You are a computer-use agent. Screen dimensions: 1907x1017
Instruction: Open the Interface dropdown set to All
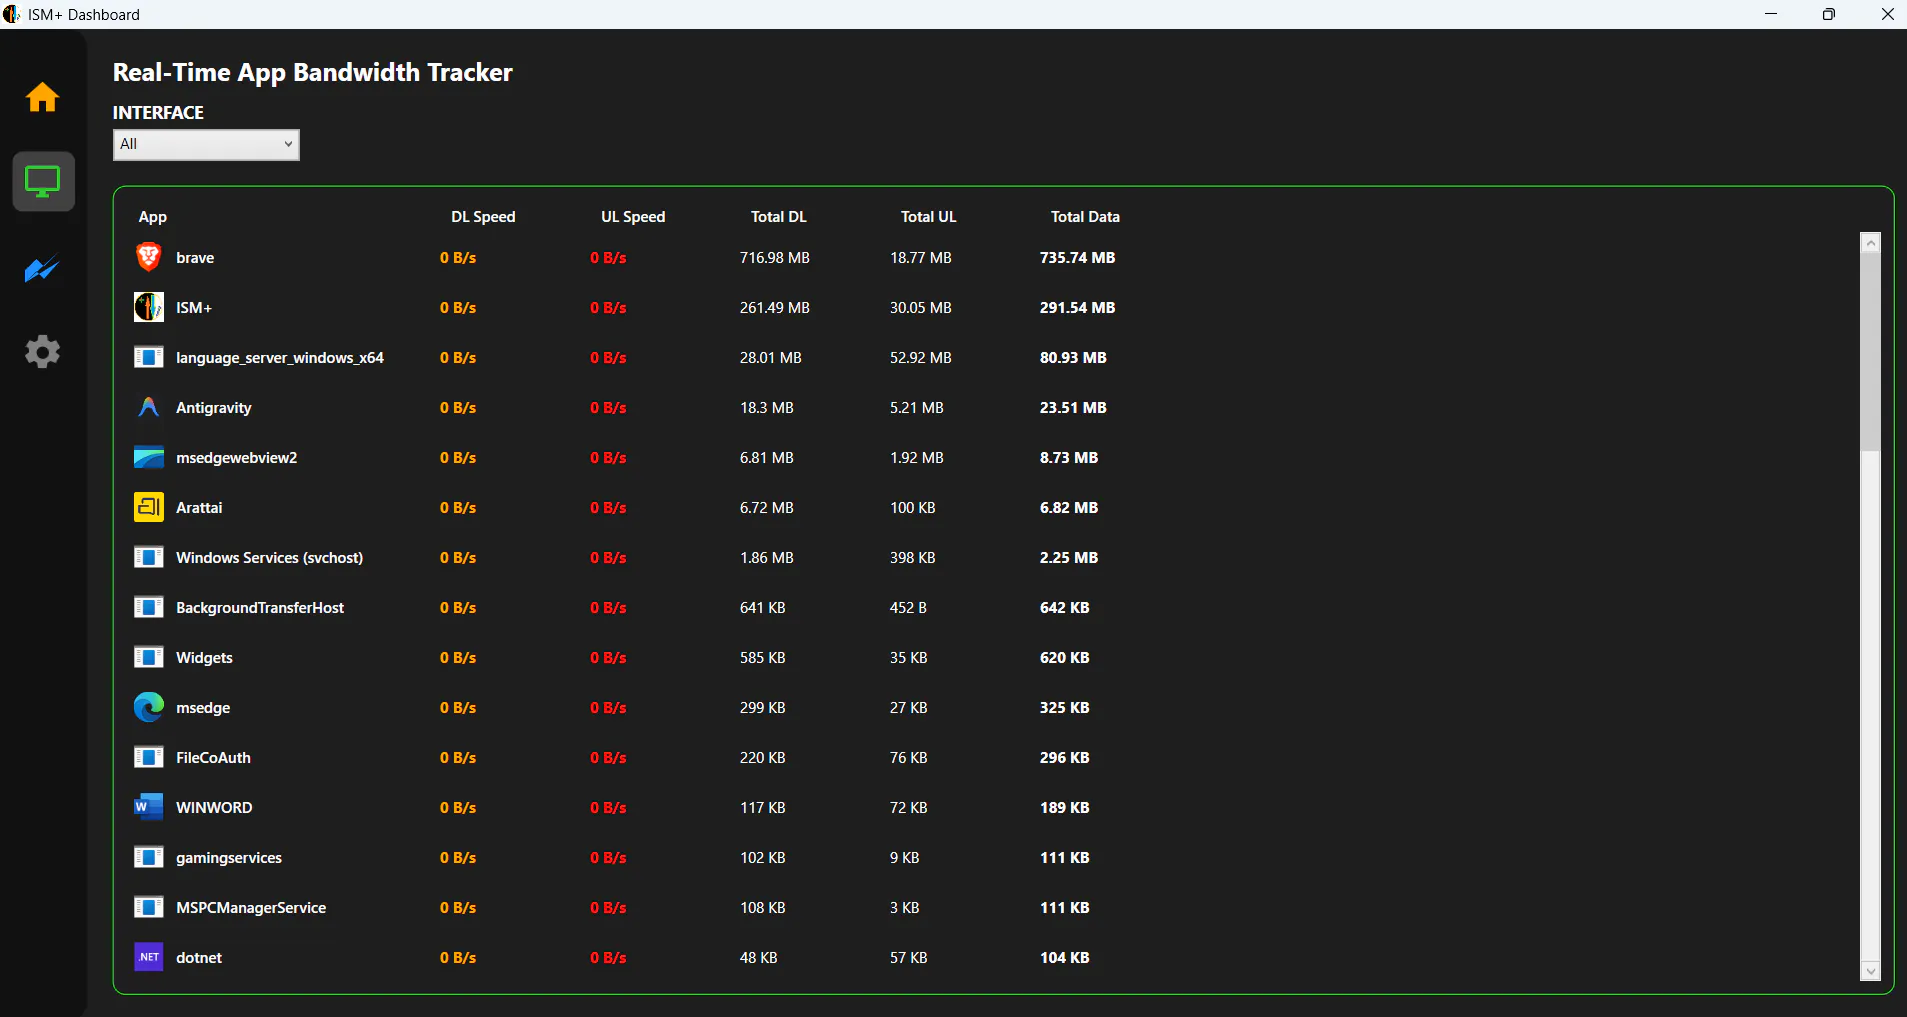(x=206, y=144)
